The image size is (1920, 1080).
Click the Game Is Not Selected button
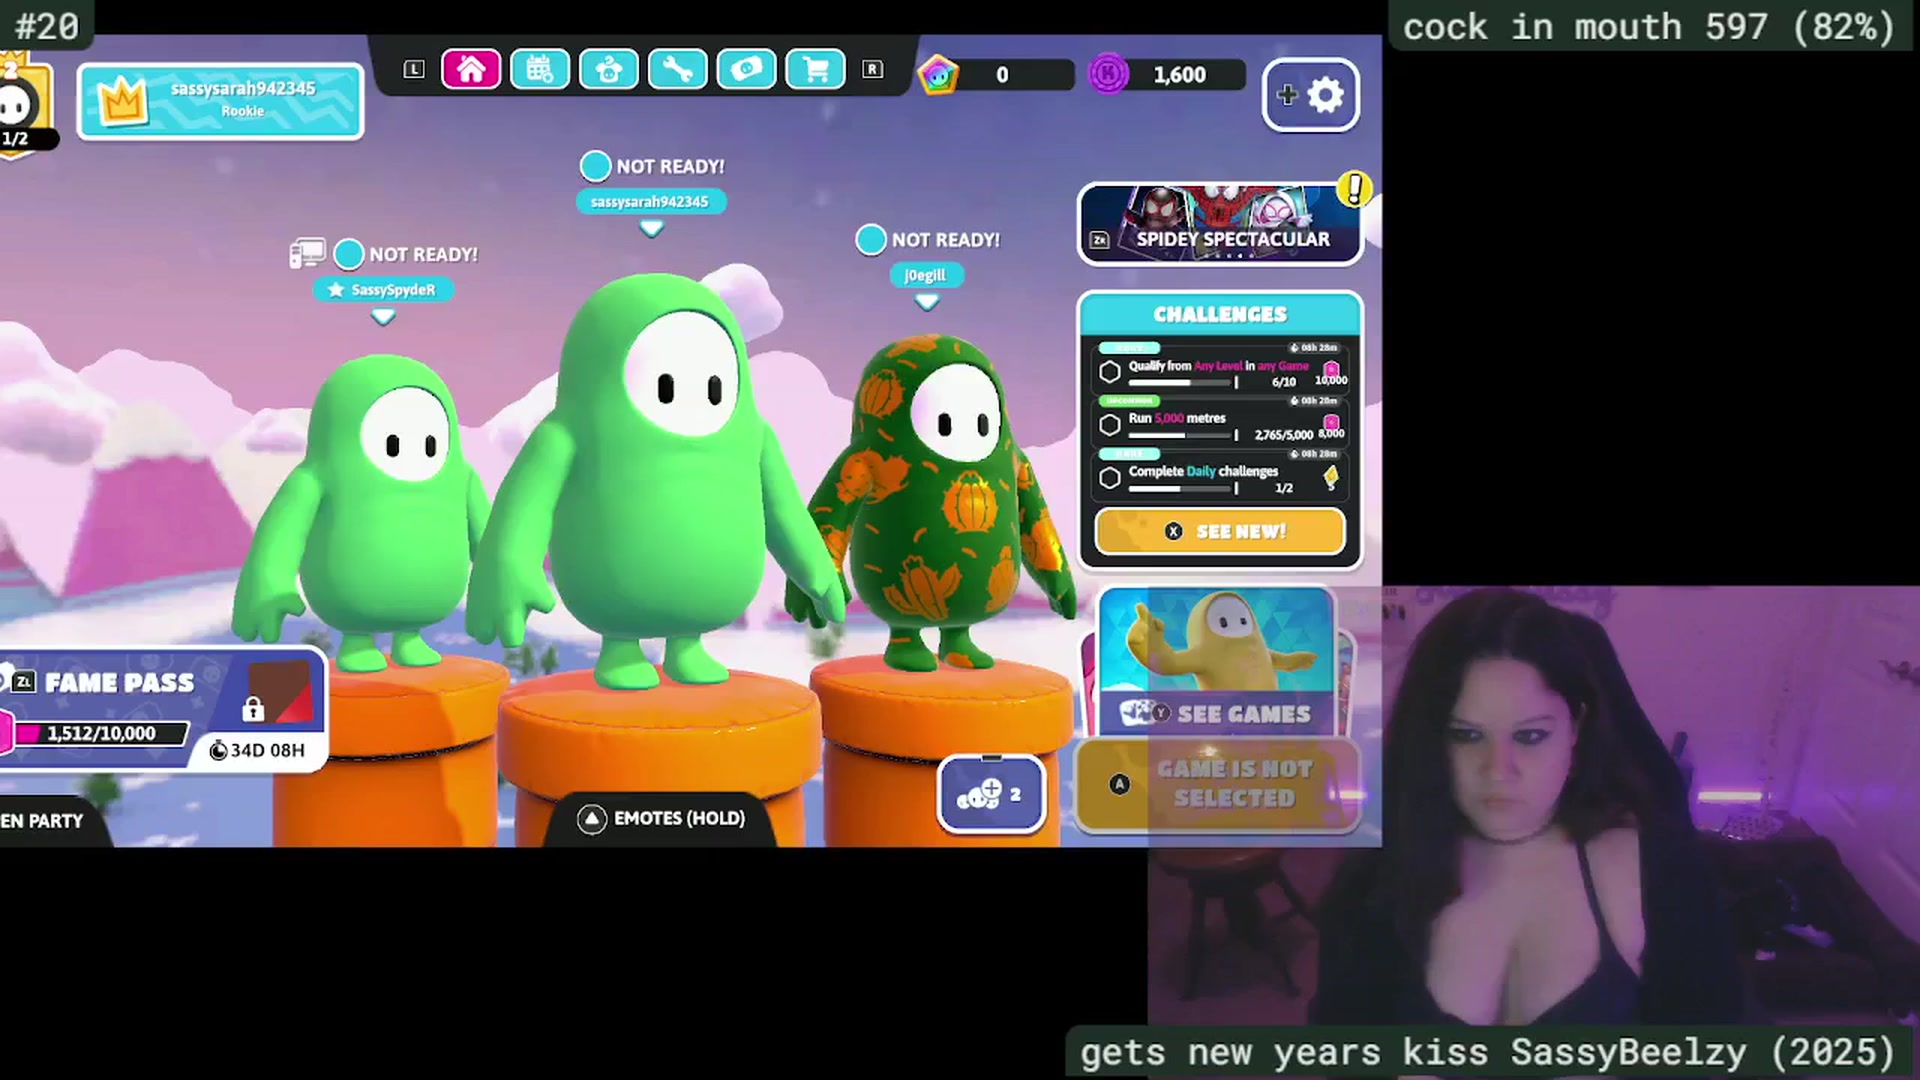tap(1218, 784)
